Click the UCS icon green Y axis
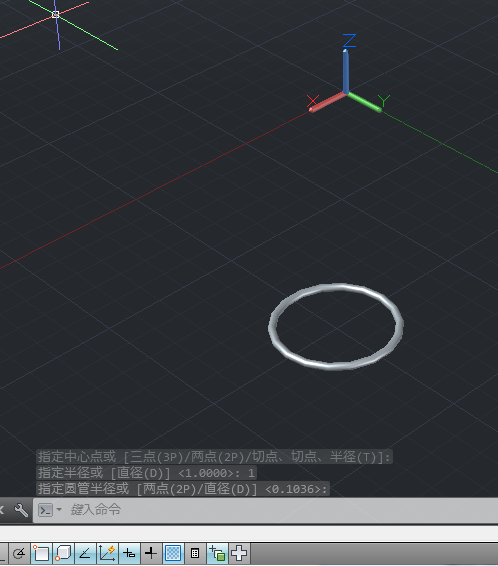This screenshot has height=566, width=498. coord(364,102)
